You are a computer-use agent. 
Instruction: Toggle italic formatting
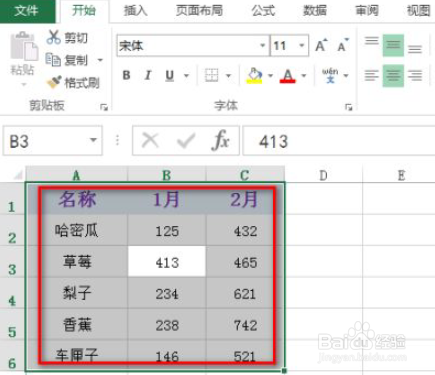[148, 75]
